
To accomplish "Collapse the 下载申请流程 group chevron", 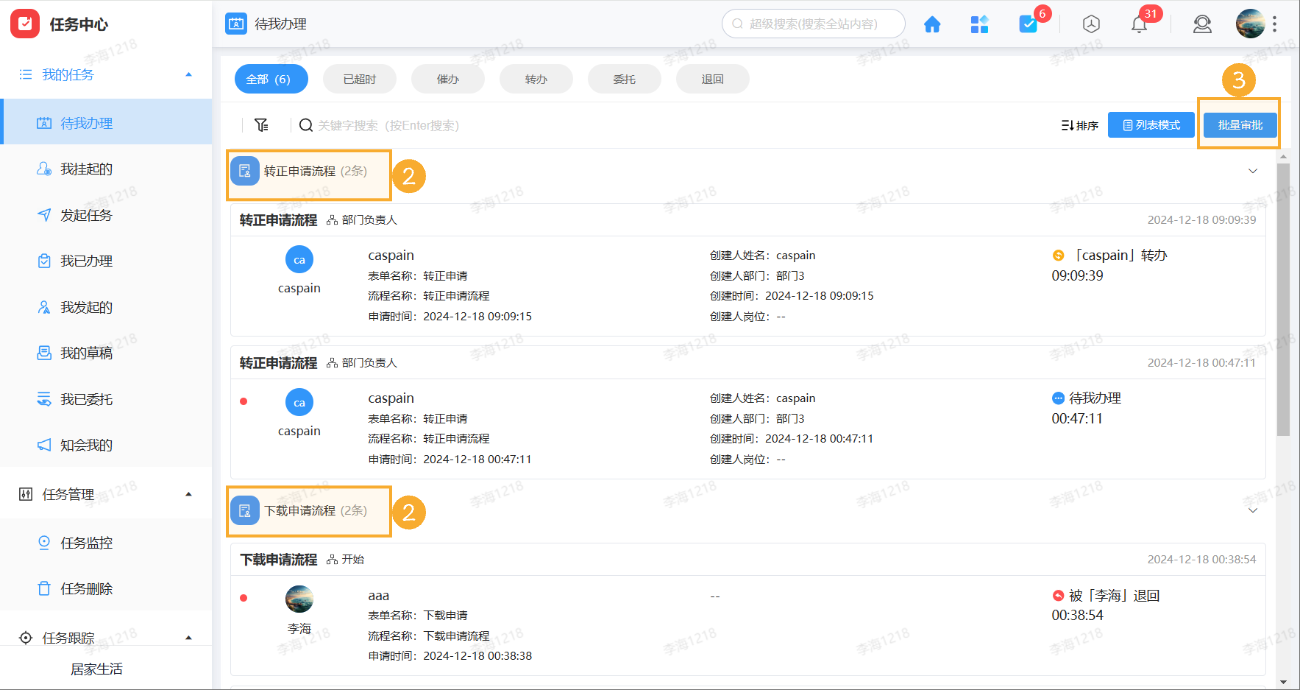I will click(x=1252, y=510).
